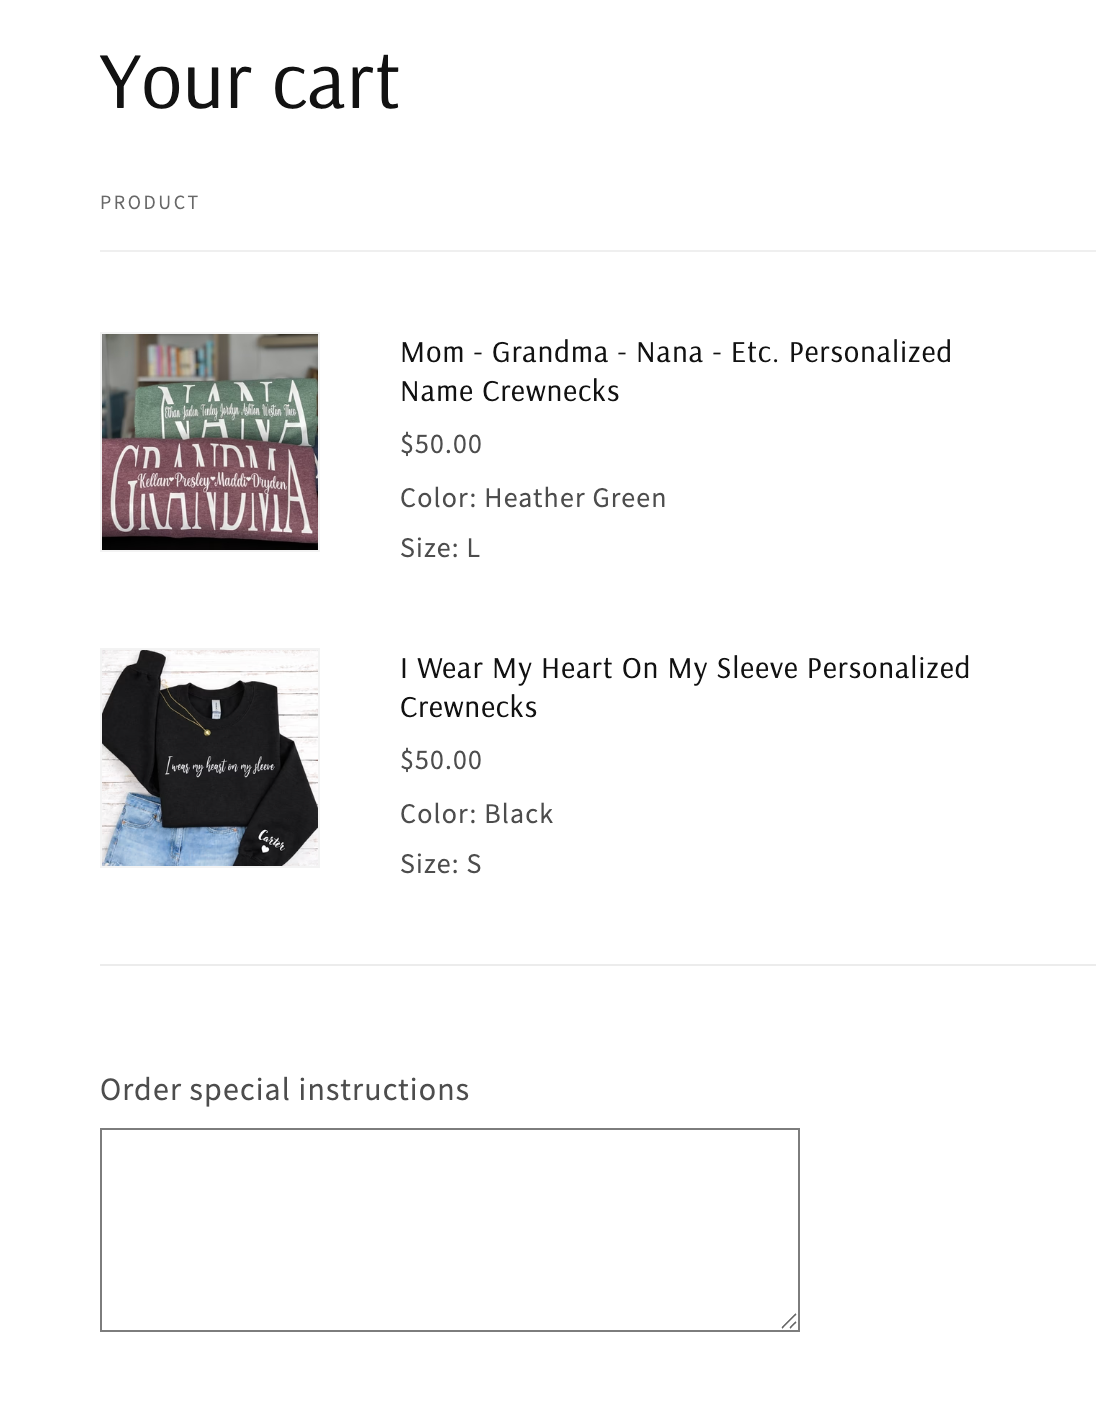1096x1406 pixels.
Task: Click the Color: Heather Green variant text
Action: click(532, 497)
